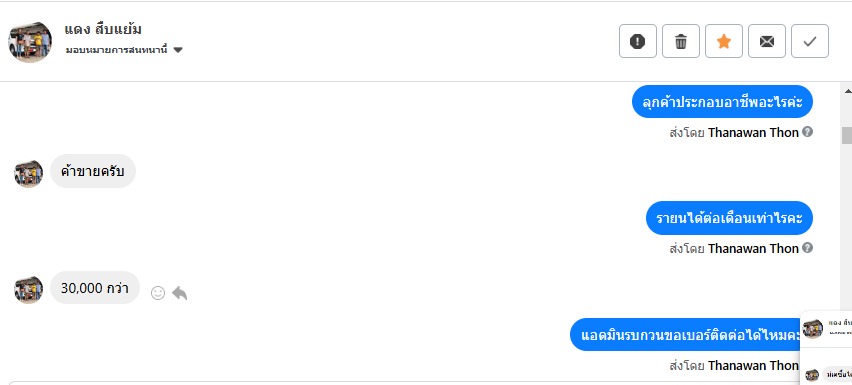Click the scrollbar up arrow in the chat

pos(847,90)
